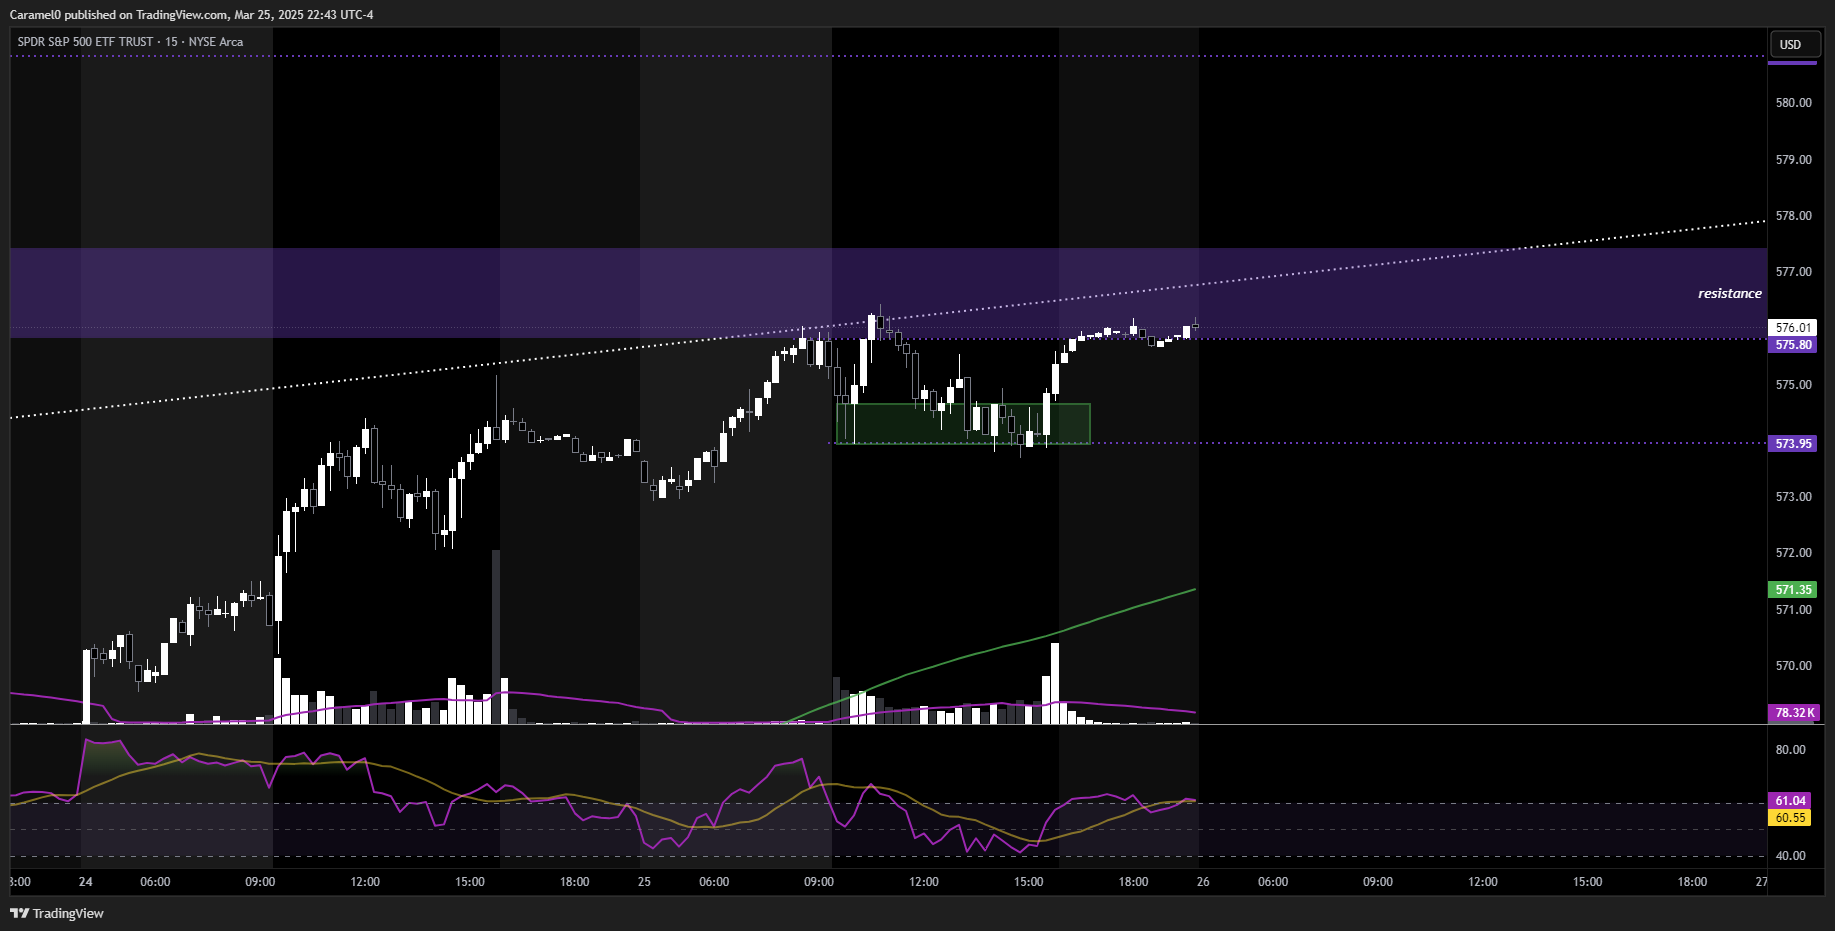Select the purple resistance zone band
The width and height of the screenshot is (1835, 931).
coord(888,293)
